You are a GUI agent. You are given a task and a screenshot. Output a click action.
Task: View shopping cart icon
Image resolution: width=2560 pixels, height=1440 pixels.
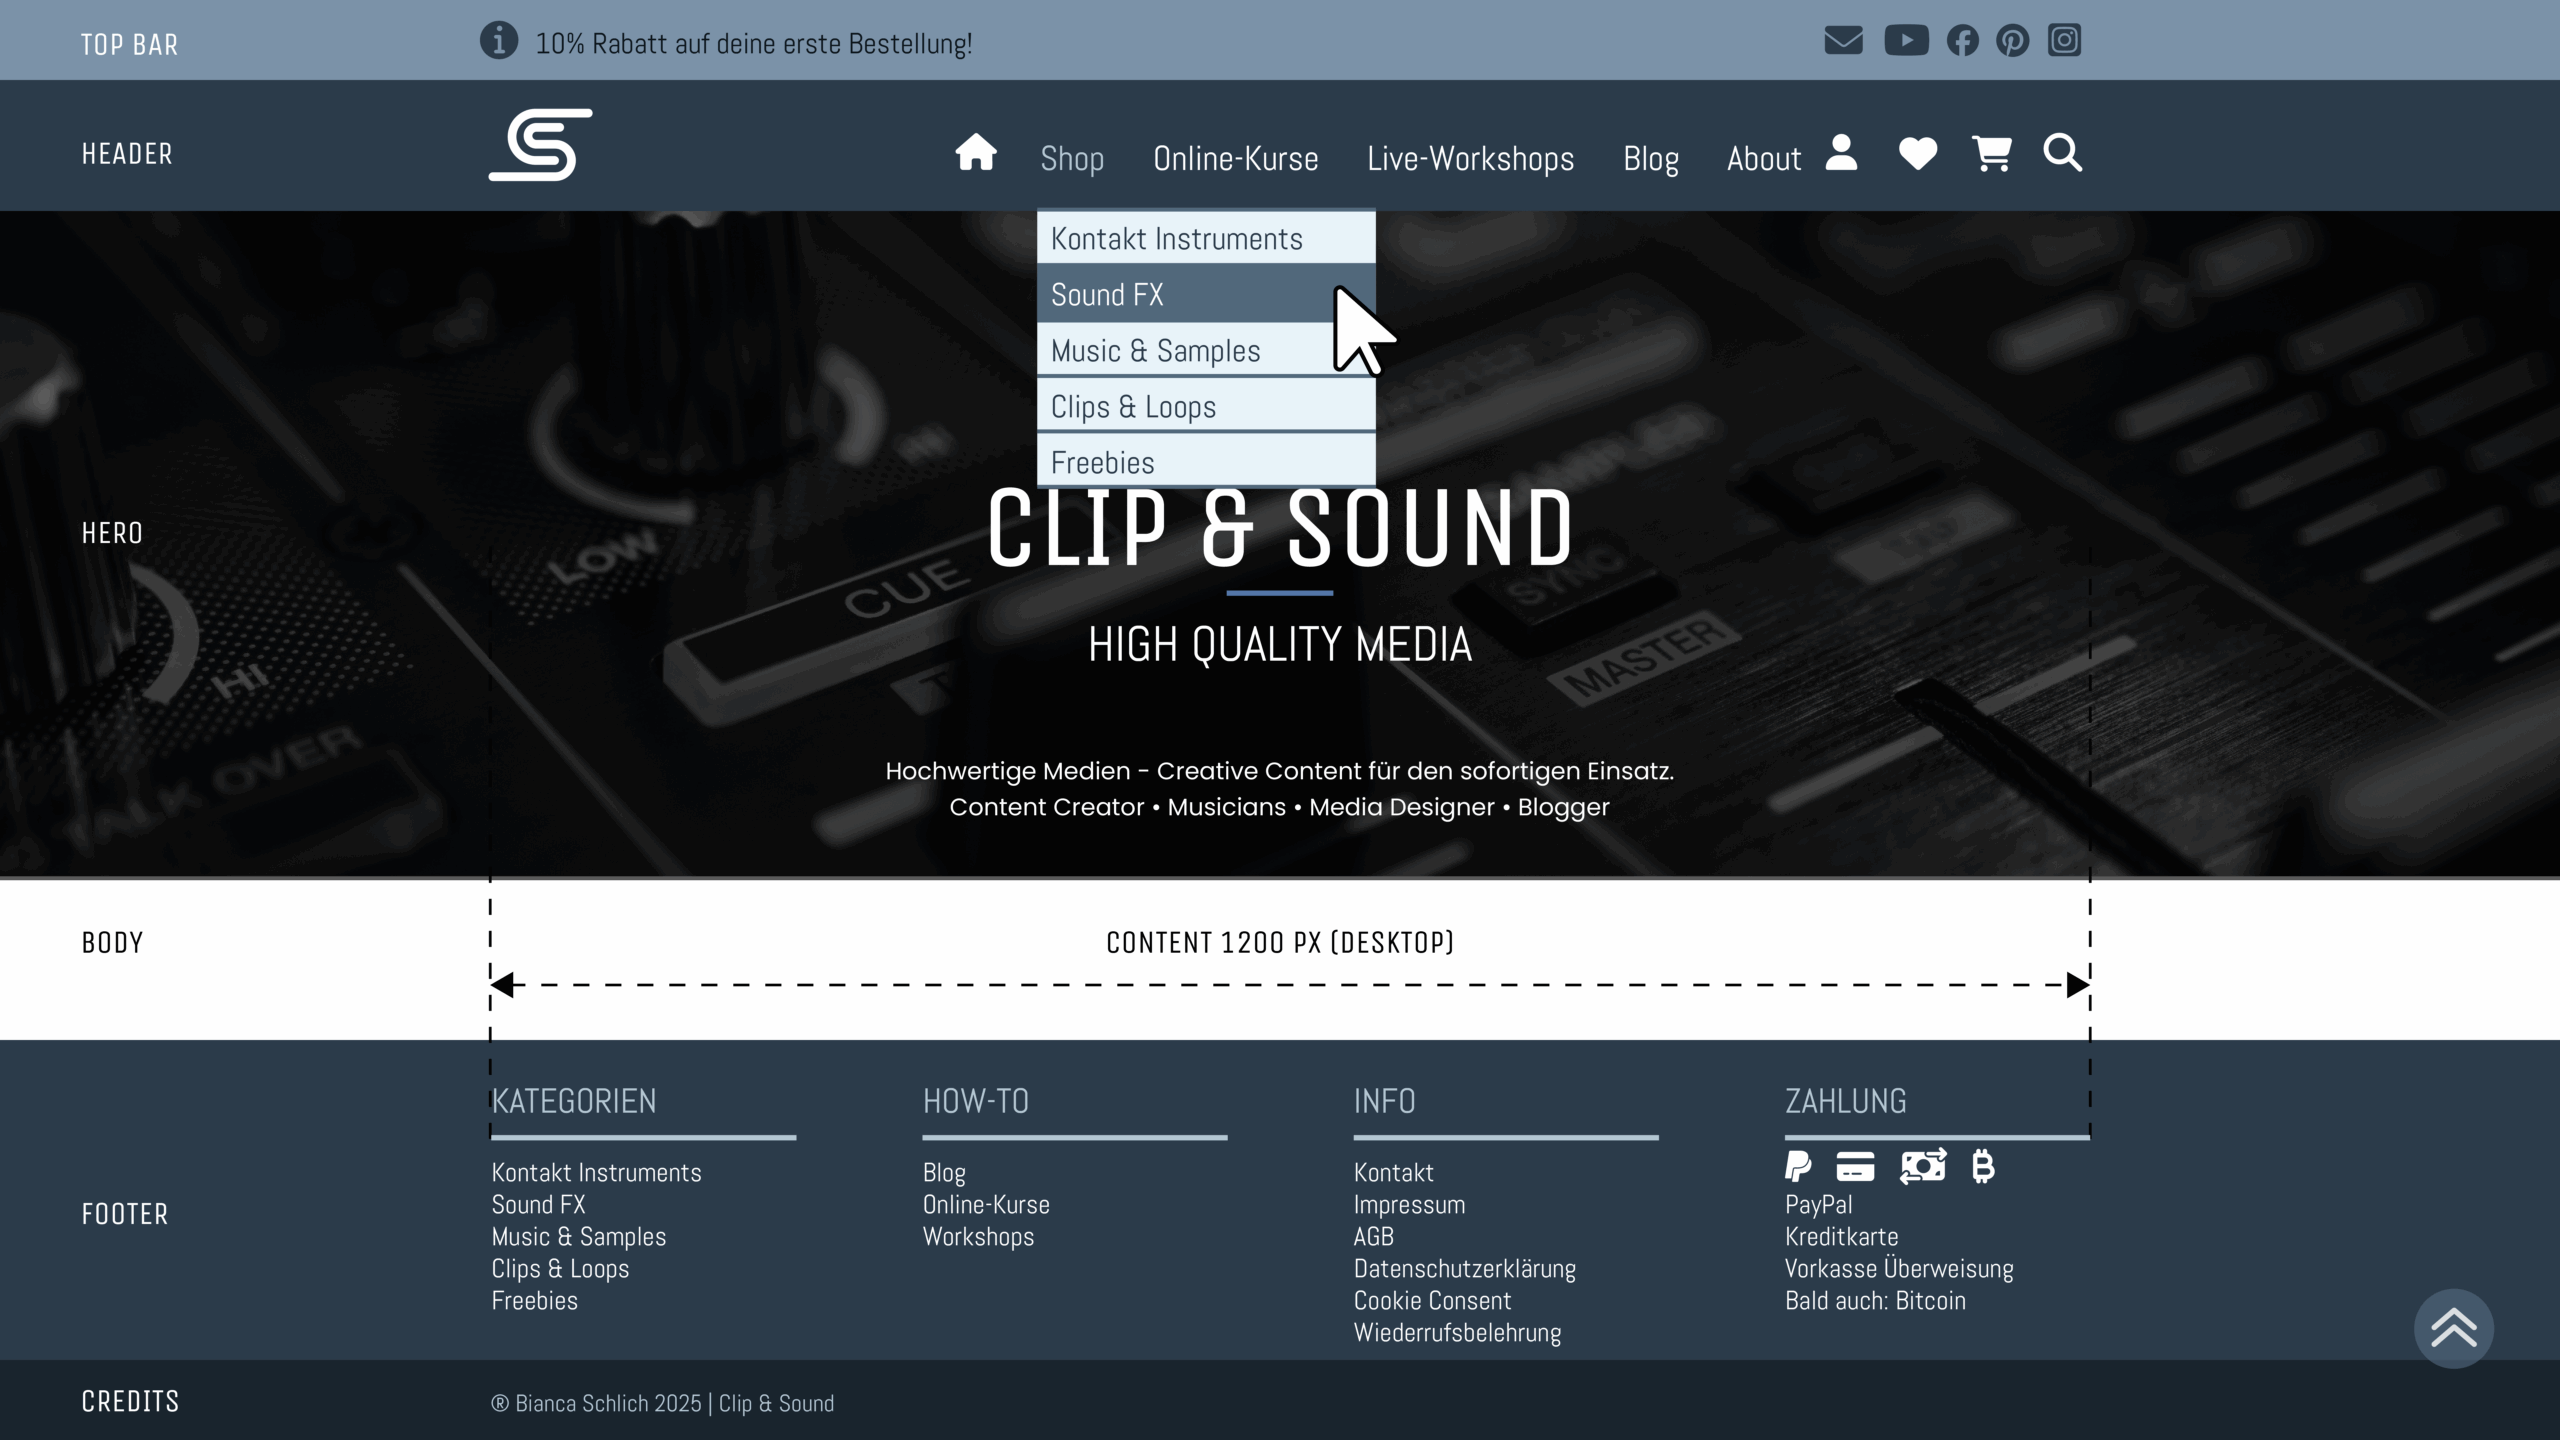click(1991, 154)
